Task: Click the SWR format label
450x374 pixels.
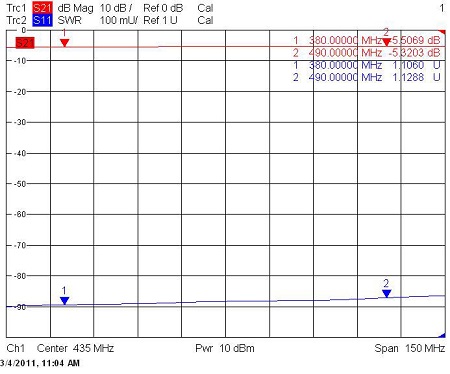Action: click(x=69, y=20)
